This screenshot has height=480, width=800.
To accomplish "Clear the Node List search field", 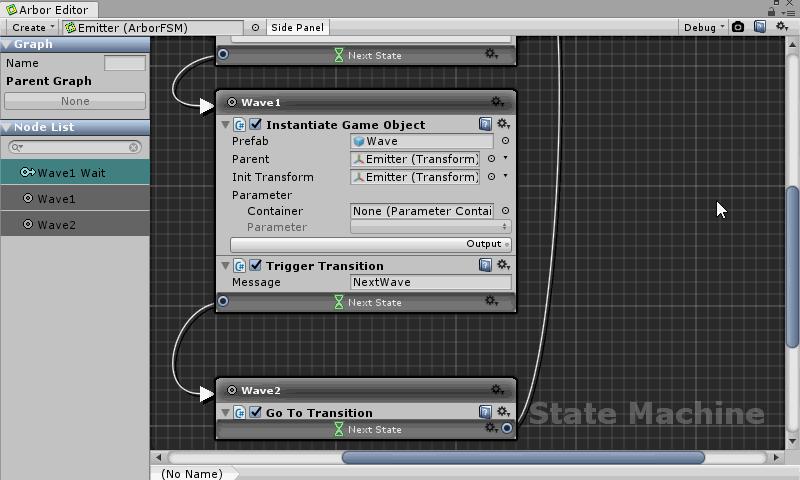I will (x=134, y=147).
